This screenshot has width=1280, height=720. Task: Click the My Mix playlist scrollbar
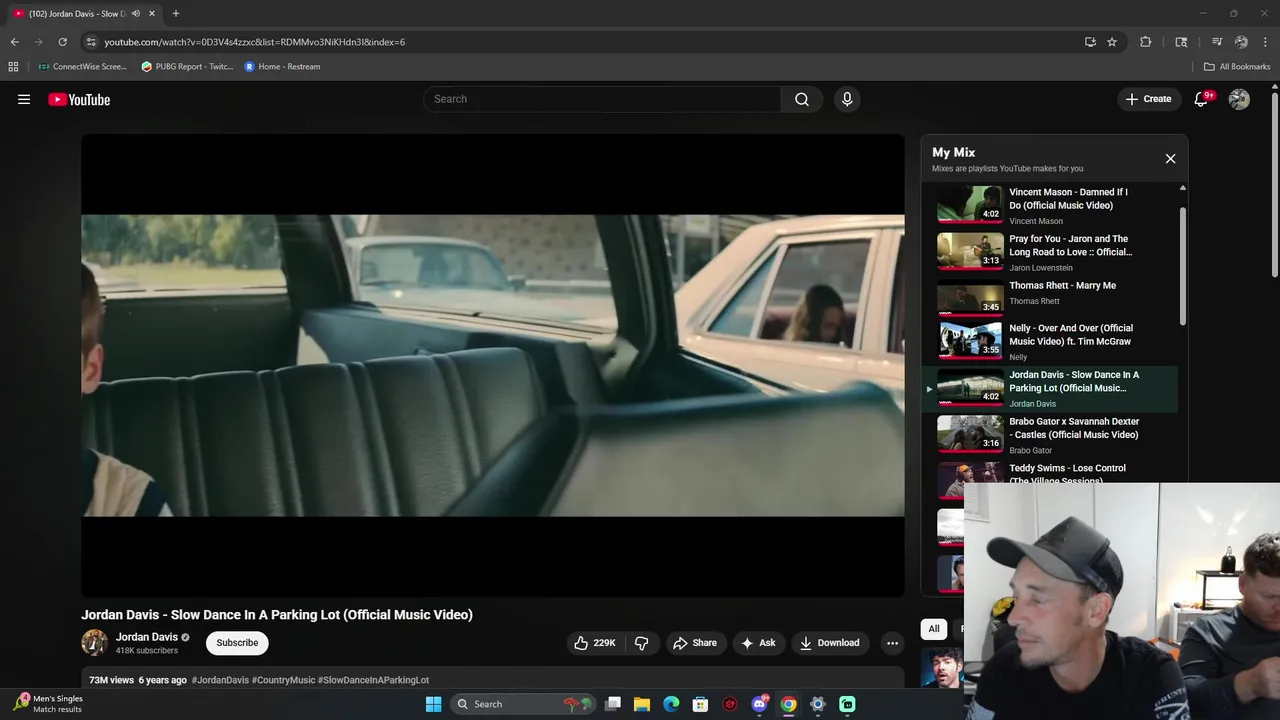(x=1182, y=265)
